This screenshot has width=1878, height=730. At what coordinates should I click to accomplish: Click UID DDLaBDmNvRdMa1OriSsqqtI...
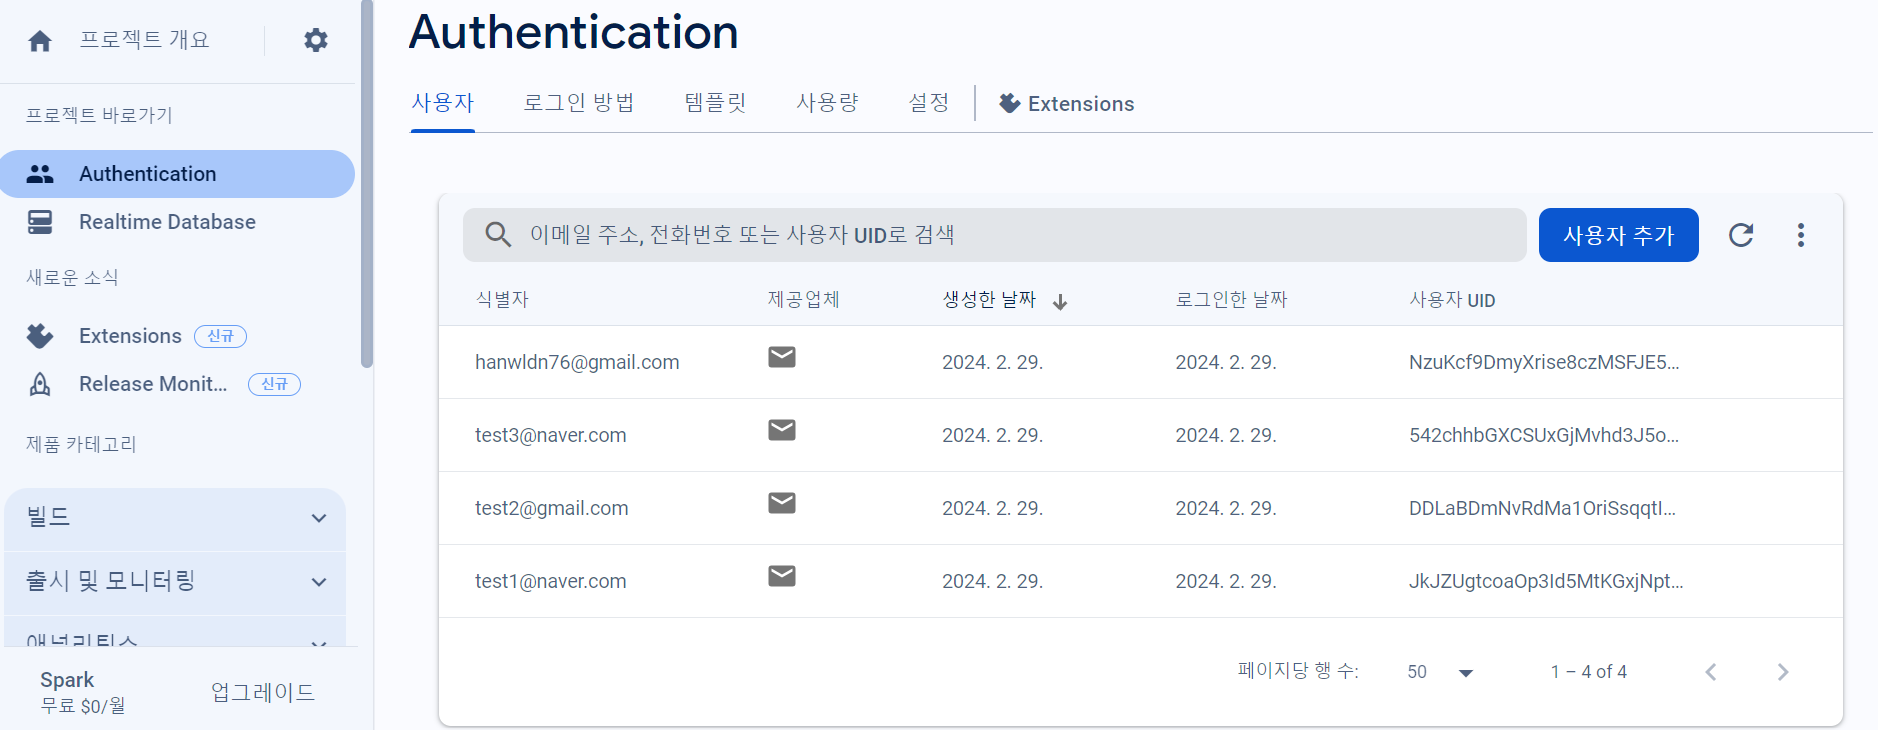pyautogui.click(x=1543, y=508)
